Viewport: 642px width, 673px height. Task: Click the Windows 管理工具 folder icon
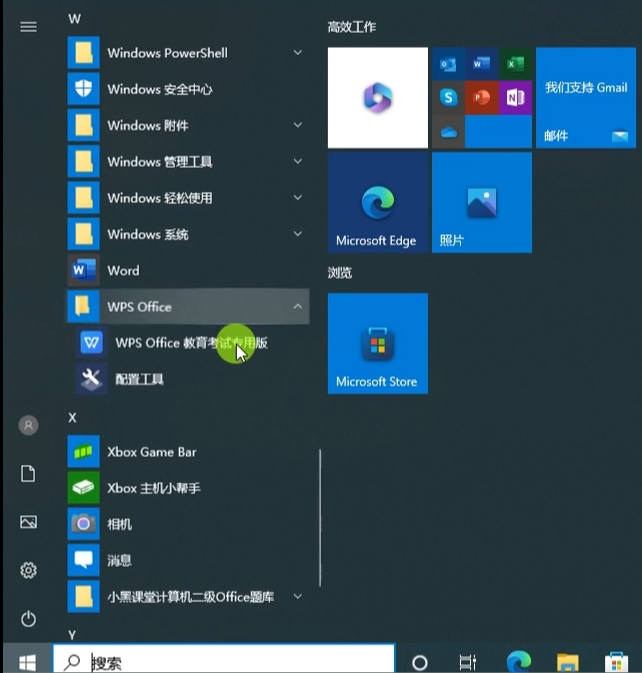(84, 161)
